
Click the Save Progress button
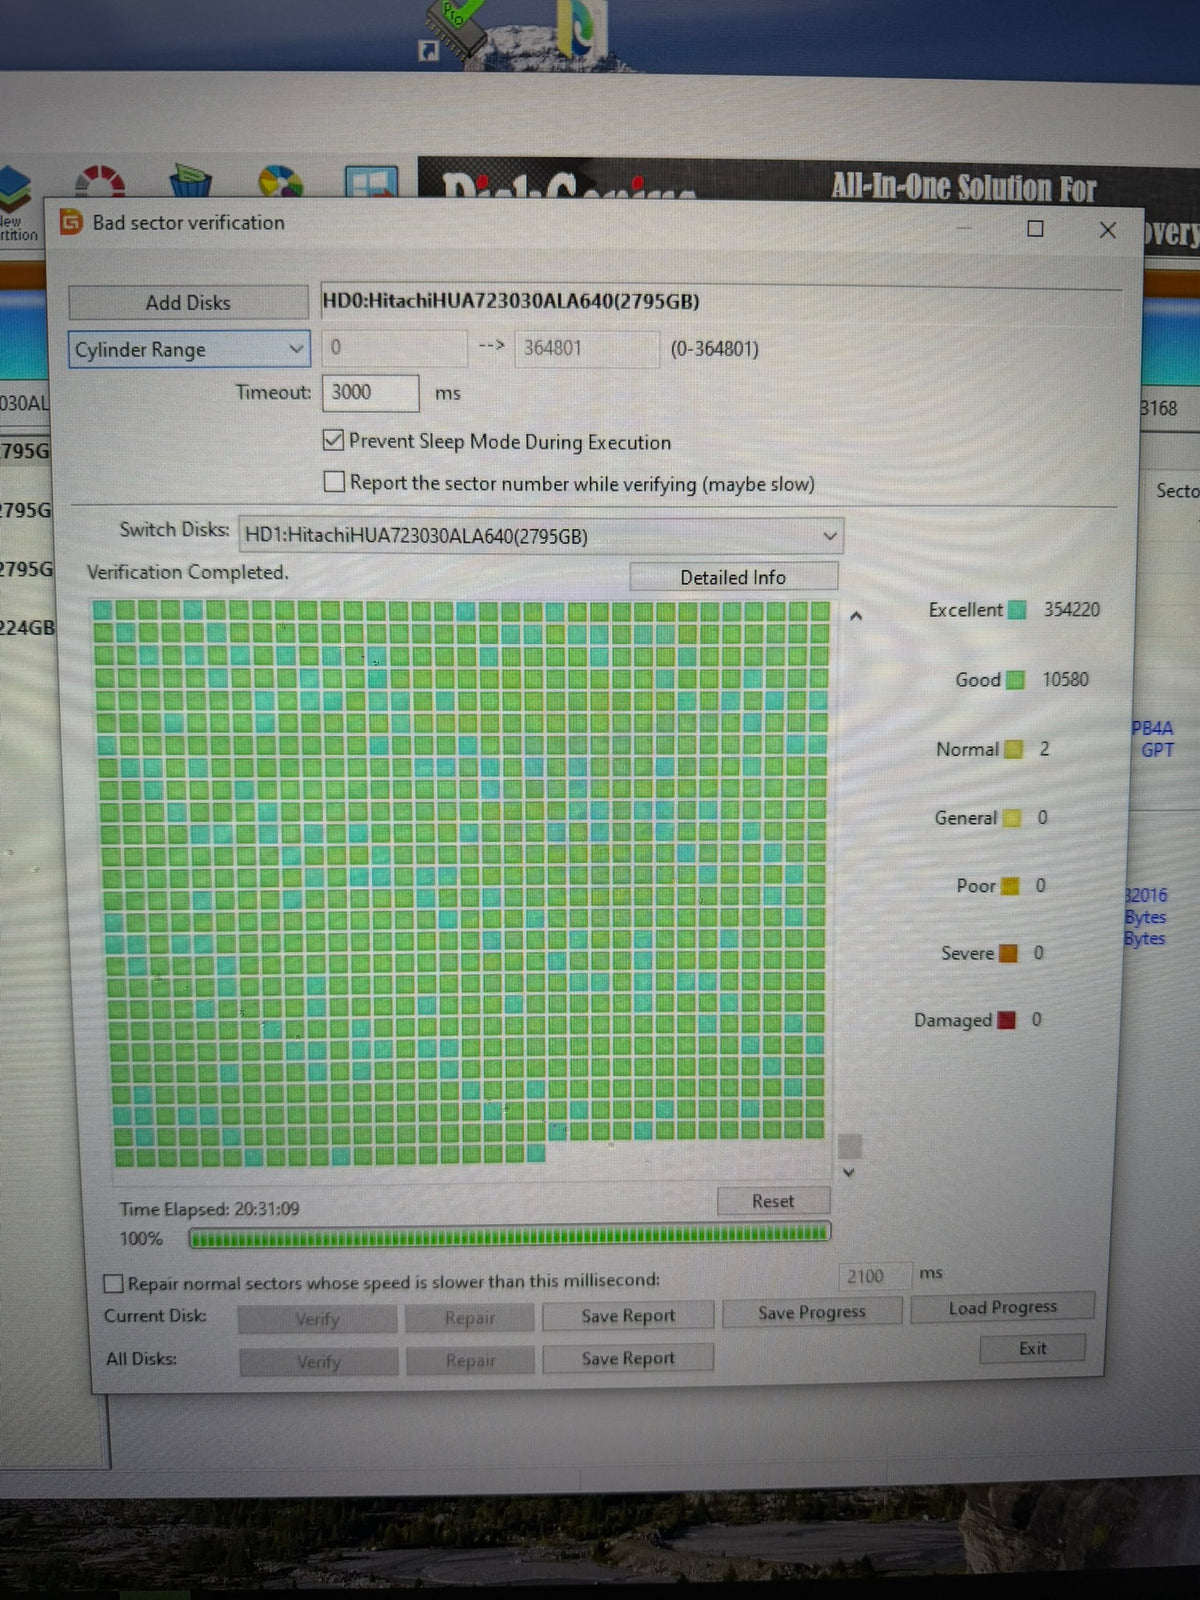[x=812, y=1312]
